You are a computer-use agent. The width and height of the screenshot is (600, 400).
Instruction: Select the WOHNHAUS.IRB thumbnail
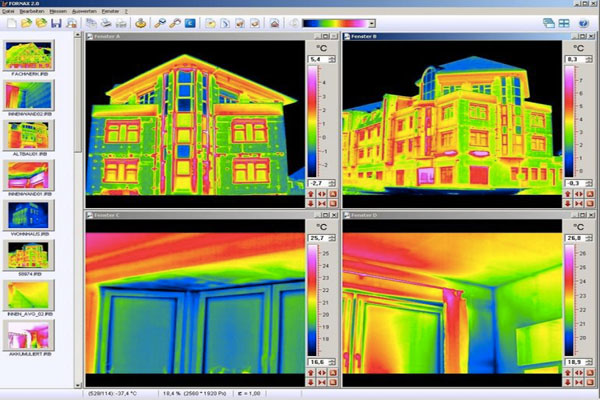29,216
